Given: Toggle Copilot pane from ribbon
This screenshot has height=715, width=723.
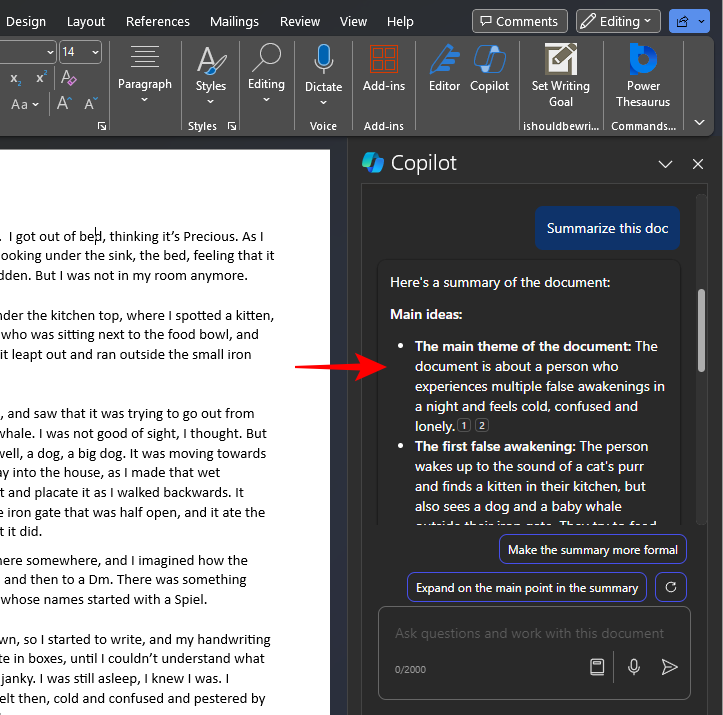Looking at the screenshot, I should (489, 68).
